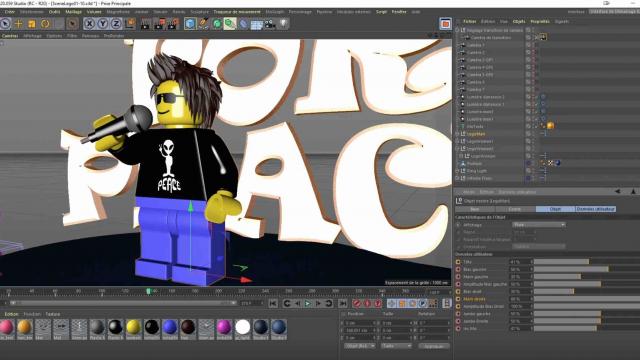Render to Picture Viewer icon

click(x=160, y=24)
